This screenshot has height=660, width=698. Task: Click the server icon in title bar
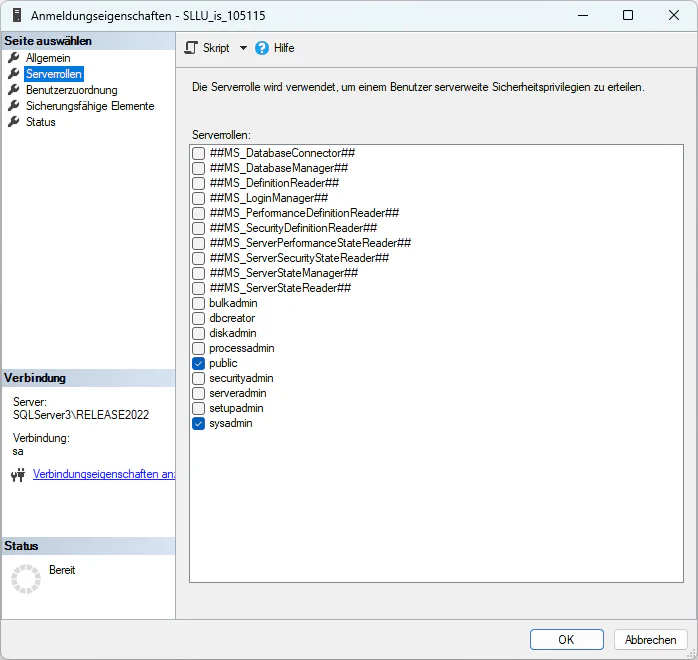pos(17,16)
